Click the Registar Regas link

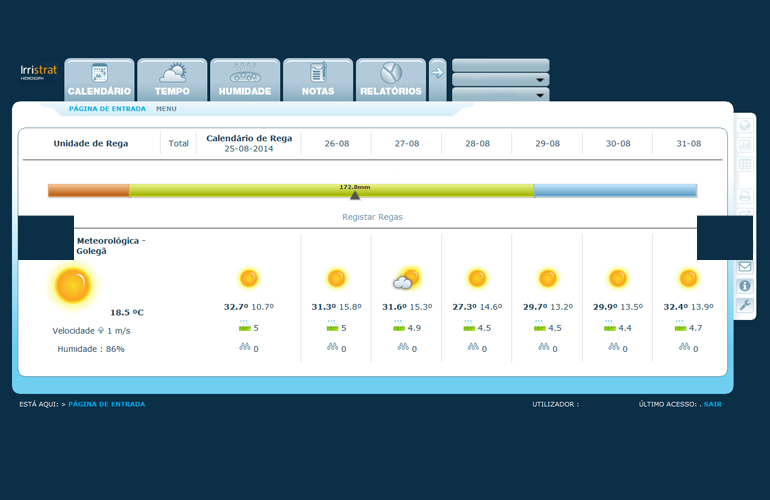click(x=372, y=217)
